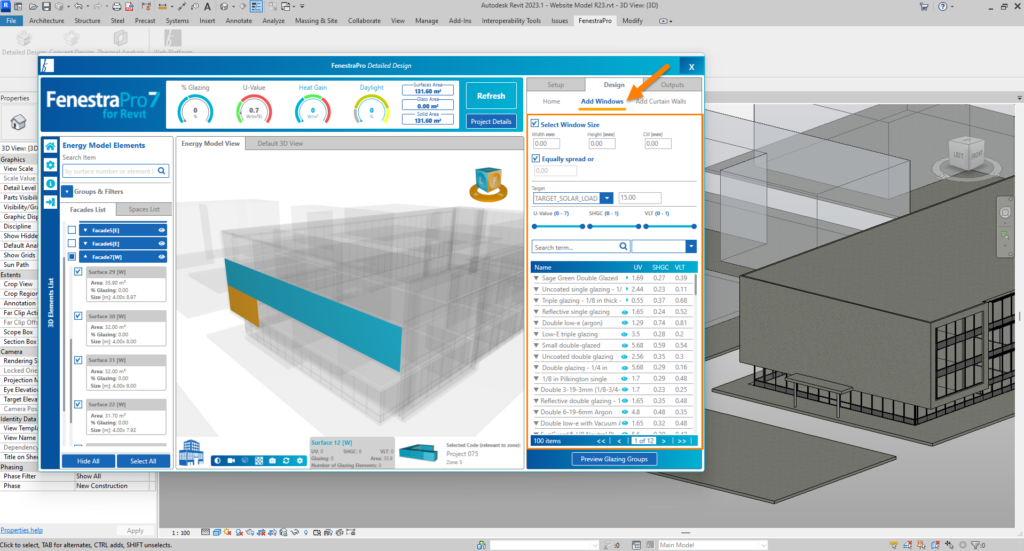Switch to the Spaces List tab
1024x551 pixels.
144,210
